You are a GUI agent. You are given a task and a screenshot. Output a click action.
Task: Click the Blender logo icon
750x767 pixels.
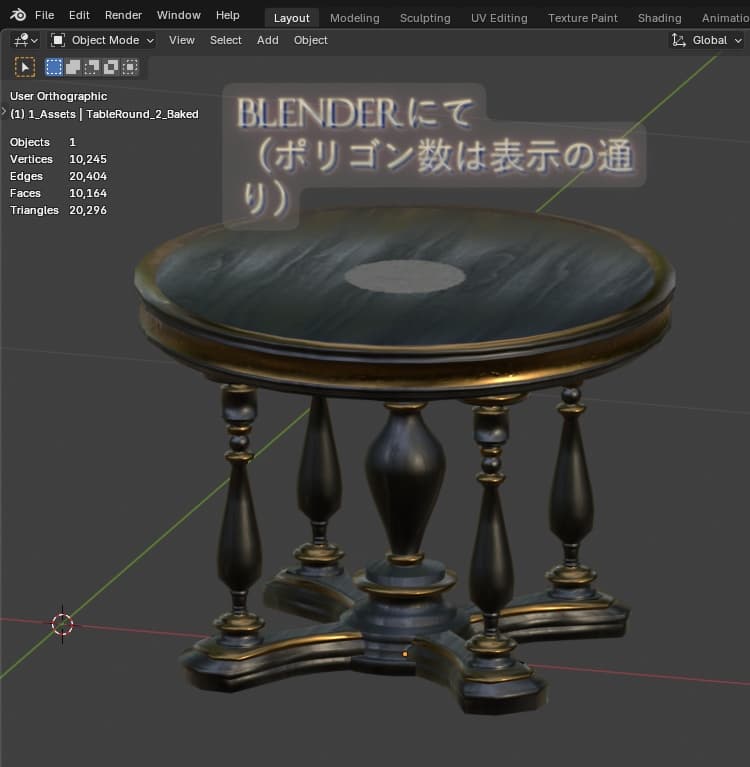18,15
